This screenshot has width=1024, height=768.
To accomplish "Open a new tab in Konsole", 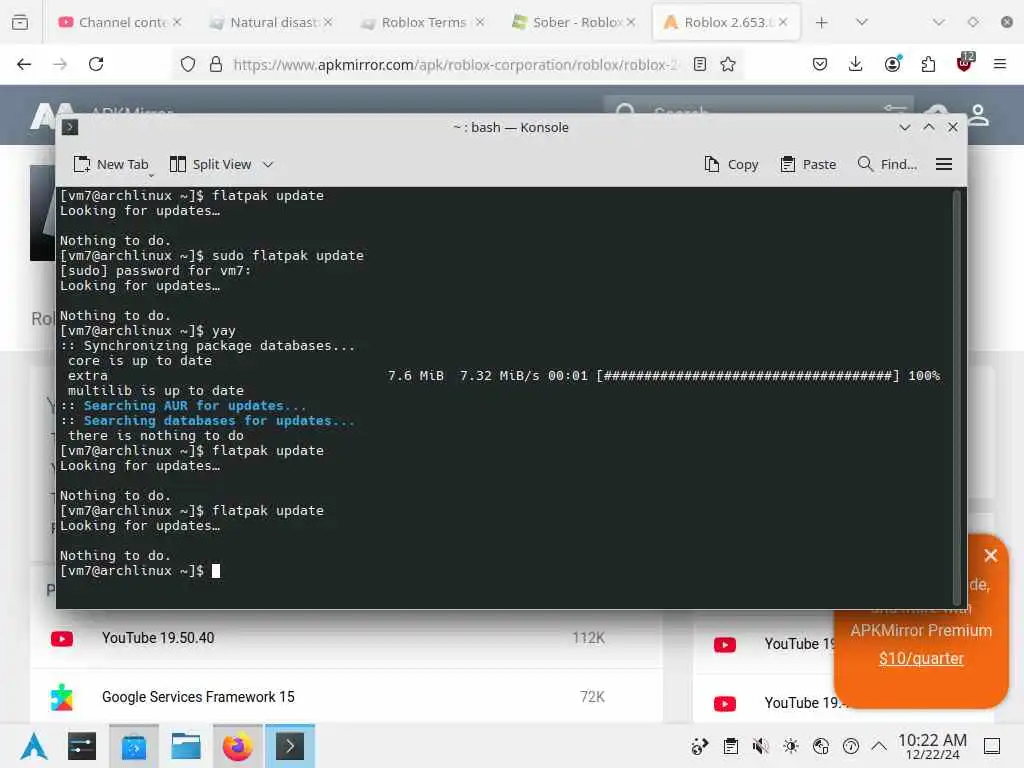I will tap(111, 165).
